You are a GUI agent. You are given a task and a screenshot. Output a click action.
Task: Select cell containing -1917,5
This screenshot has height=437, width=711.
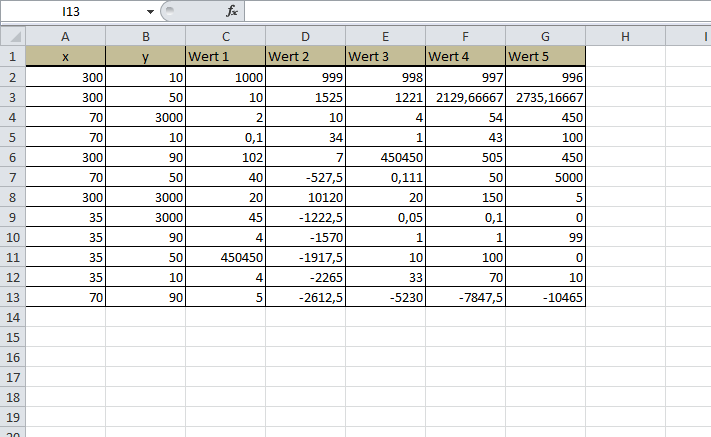pyautogui.click(x=305, y=257)
